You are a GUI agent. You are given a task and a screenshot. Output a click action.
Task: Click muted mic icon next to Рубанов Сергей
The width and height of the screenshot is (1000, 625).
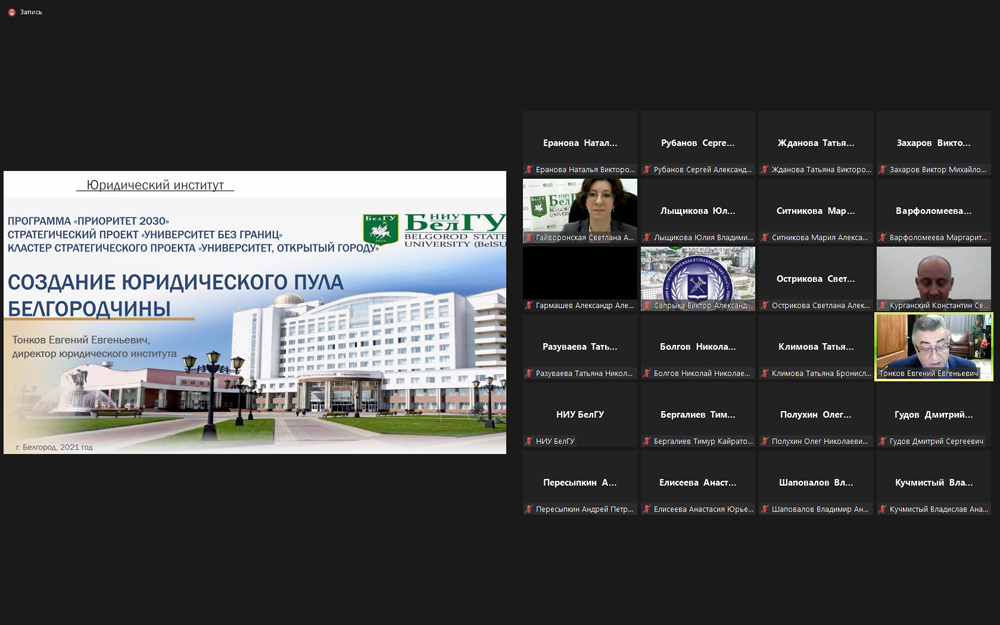point(647,170)
